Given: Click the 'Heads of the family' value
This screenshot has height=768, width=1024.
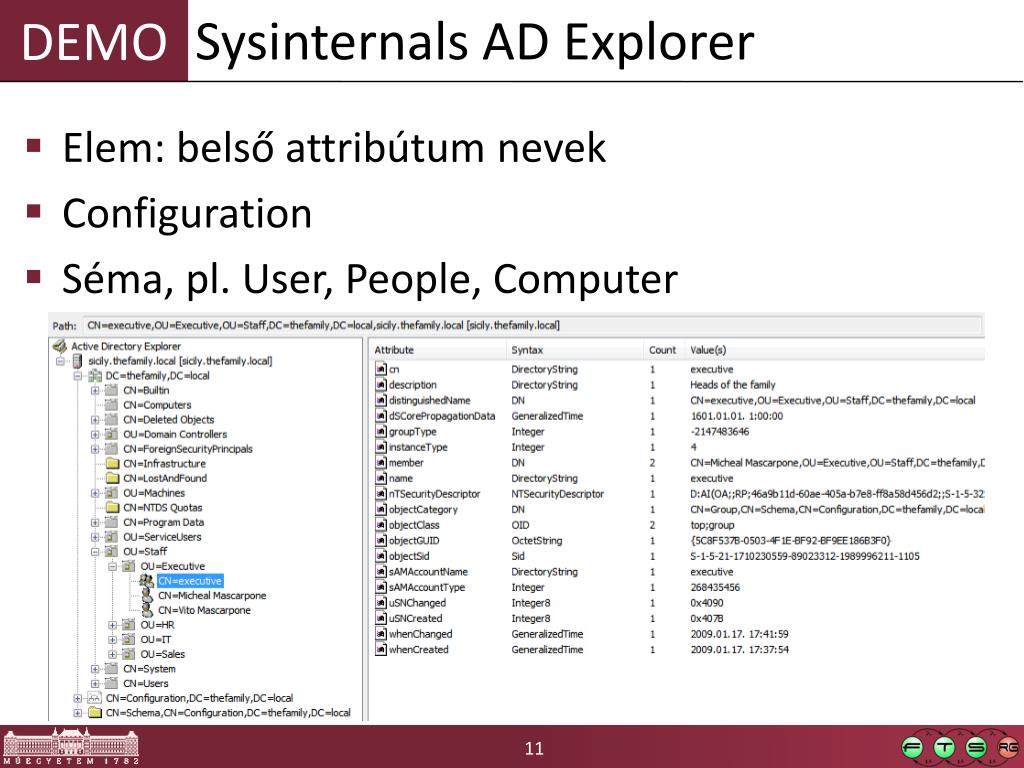Looking at the screenshot, I should point(733,385).
